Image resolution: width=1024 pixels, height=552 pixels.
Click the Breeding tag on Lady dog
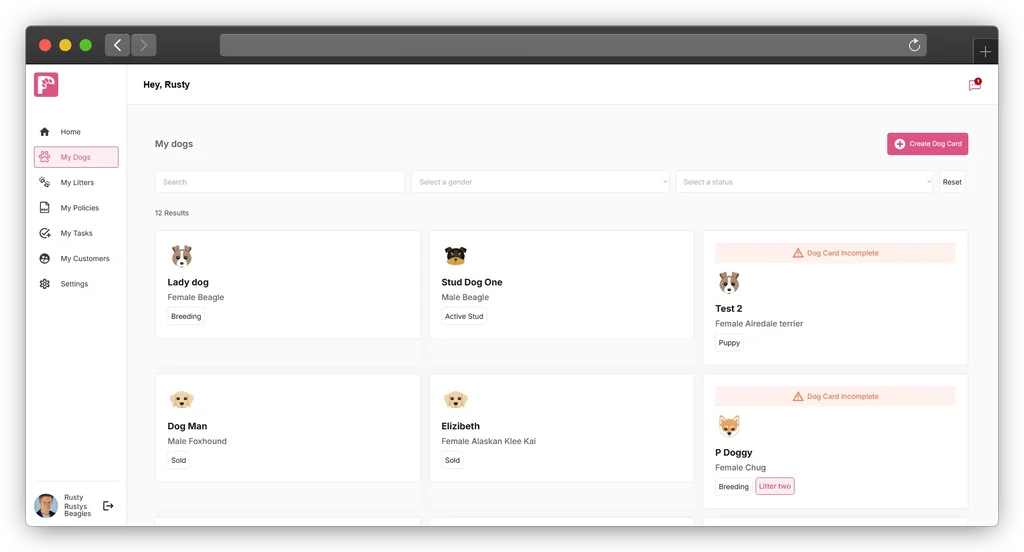click(186, 316)
